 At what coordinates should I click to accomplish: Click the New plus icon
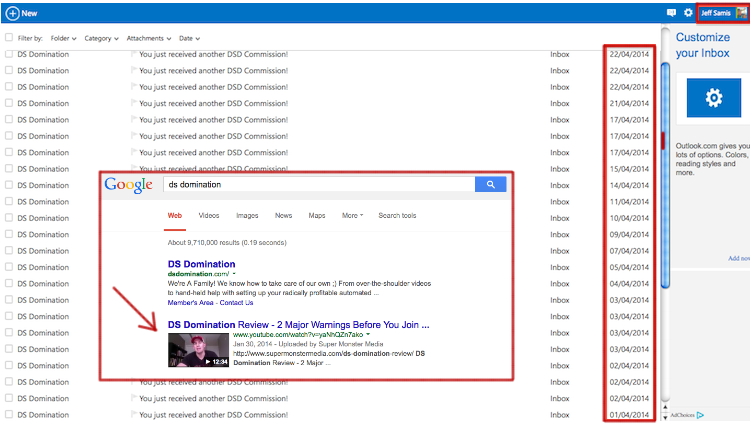coord(12,13)
